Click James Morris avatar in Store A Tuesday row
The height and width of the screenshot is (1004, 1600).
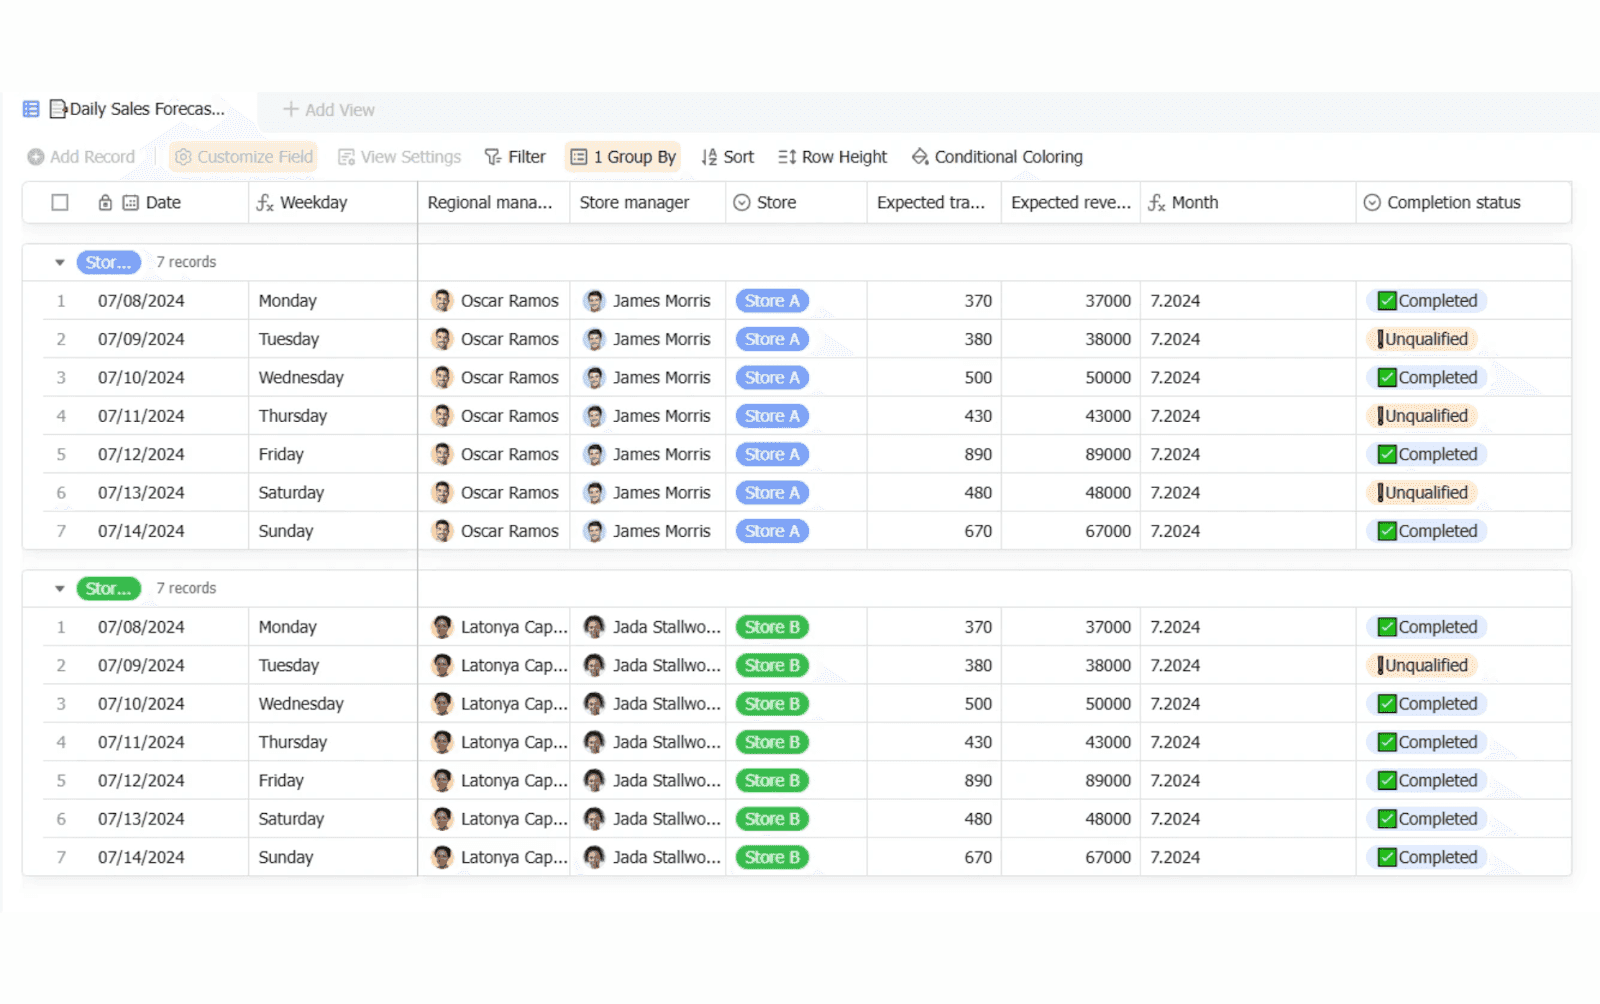point(595,340)
